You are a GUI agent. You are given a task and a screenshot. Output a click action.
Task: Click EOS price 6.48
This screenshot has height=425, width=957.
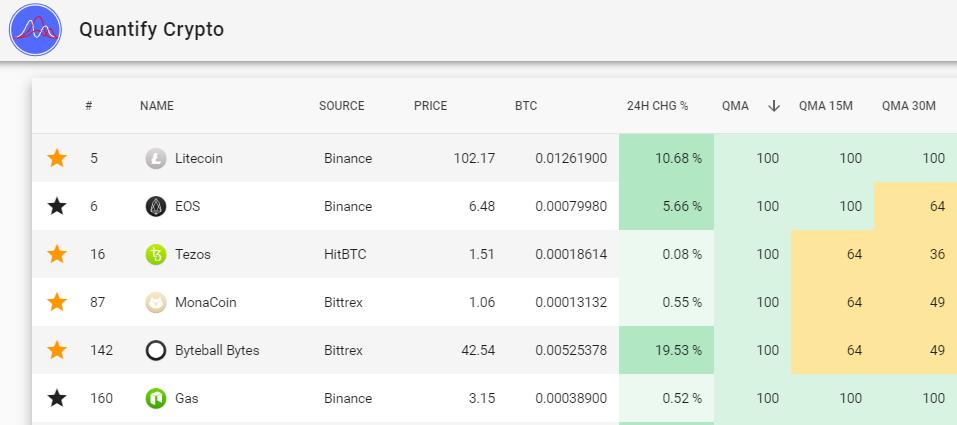[x=482, y=206]
